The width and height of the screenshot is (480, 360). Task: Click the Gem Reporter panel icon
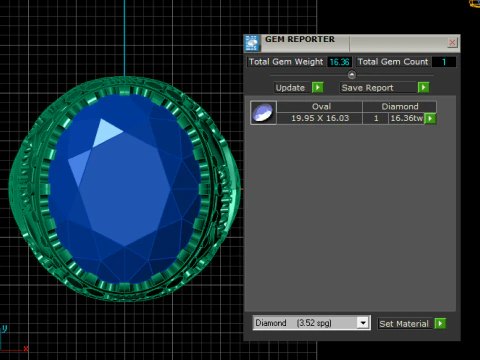[252, 43]
